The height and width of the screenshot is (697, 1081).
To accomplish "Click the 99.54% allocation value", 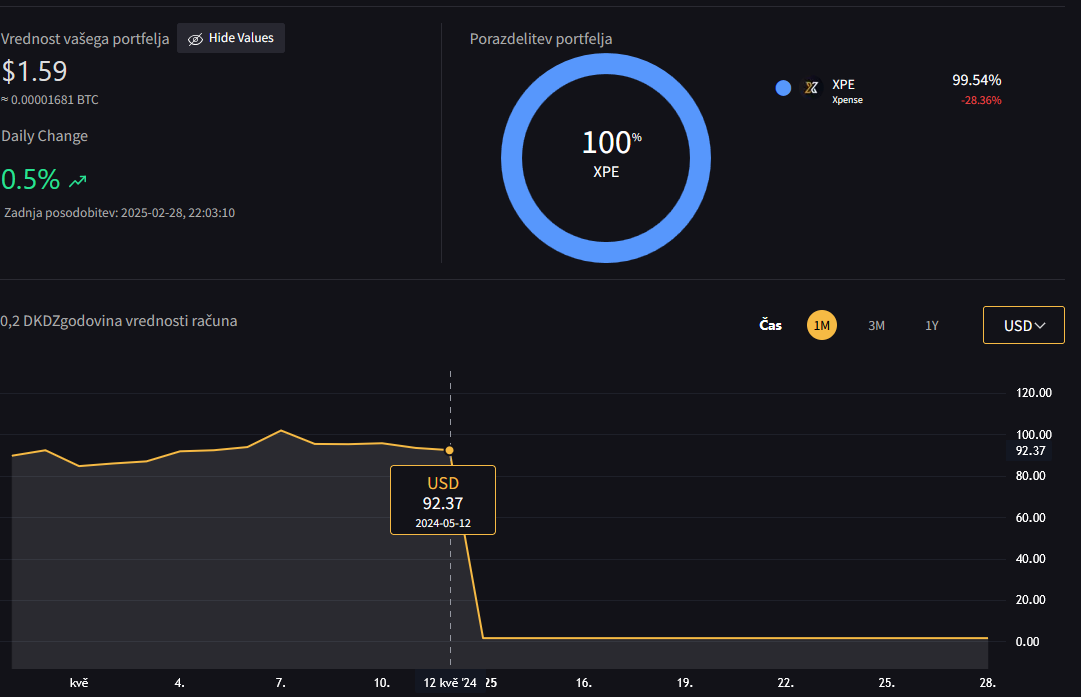I will 976,80.
